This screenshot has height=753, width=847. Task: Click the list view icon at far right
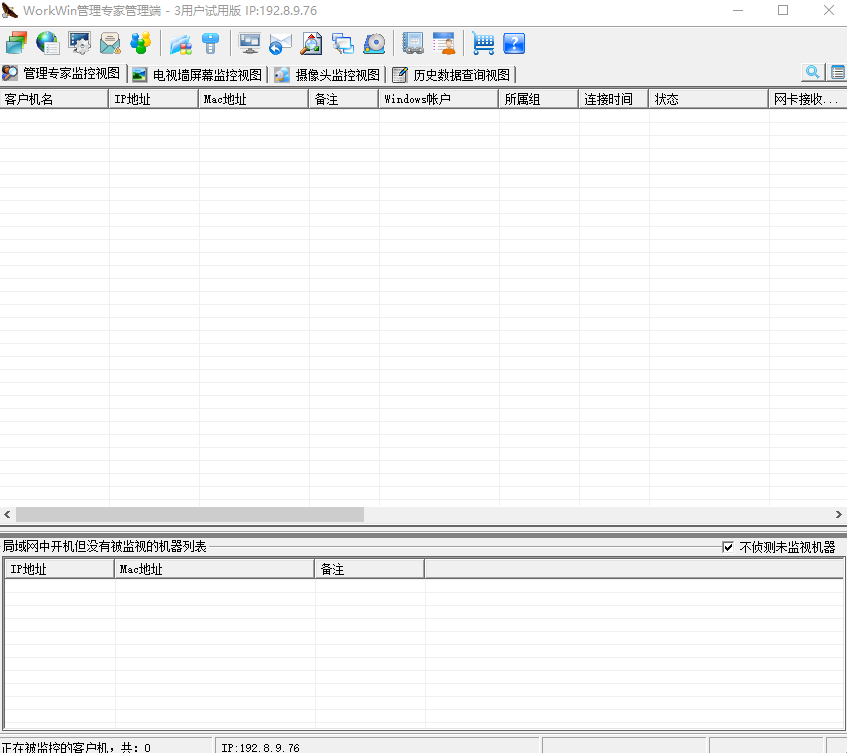tap(837, 73)
